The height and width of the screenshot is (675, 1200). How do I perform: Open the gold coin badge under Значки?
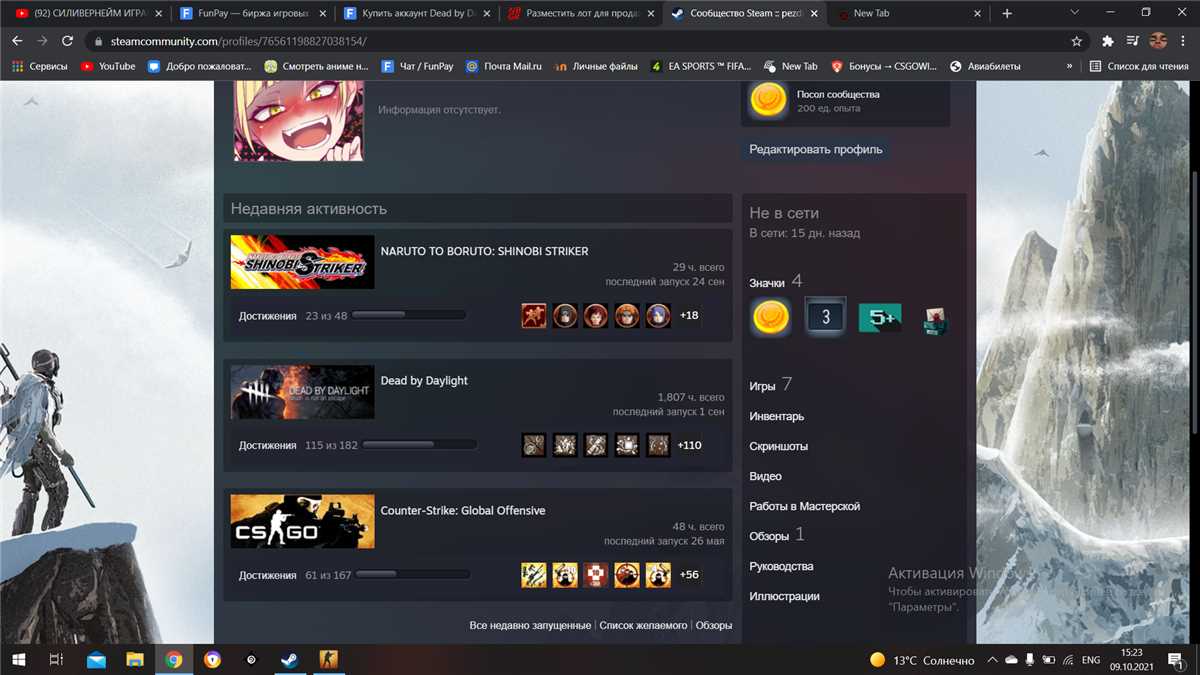point(770,318)
